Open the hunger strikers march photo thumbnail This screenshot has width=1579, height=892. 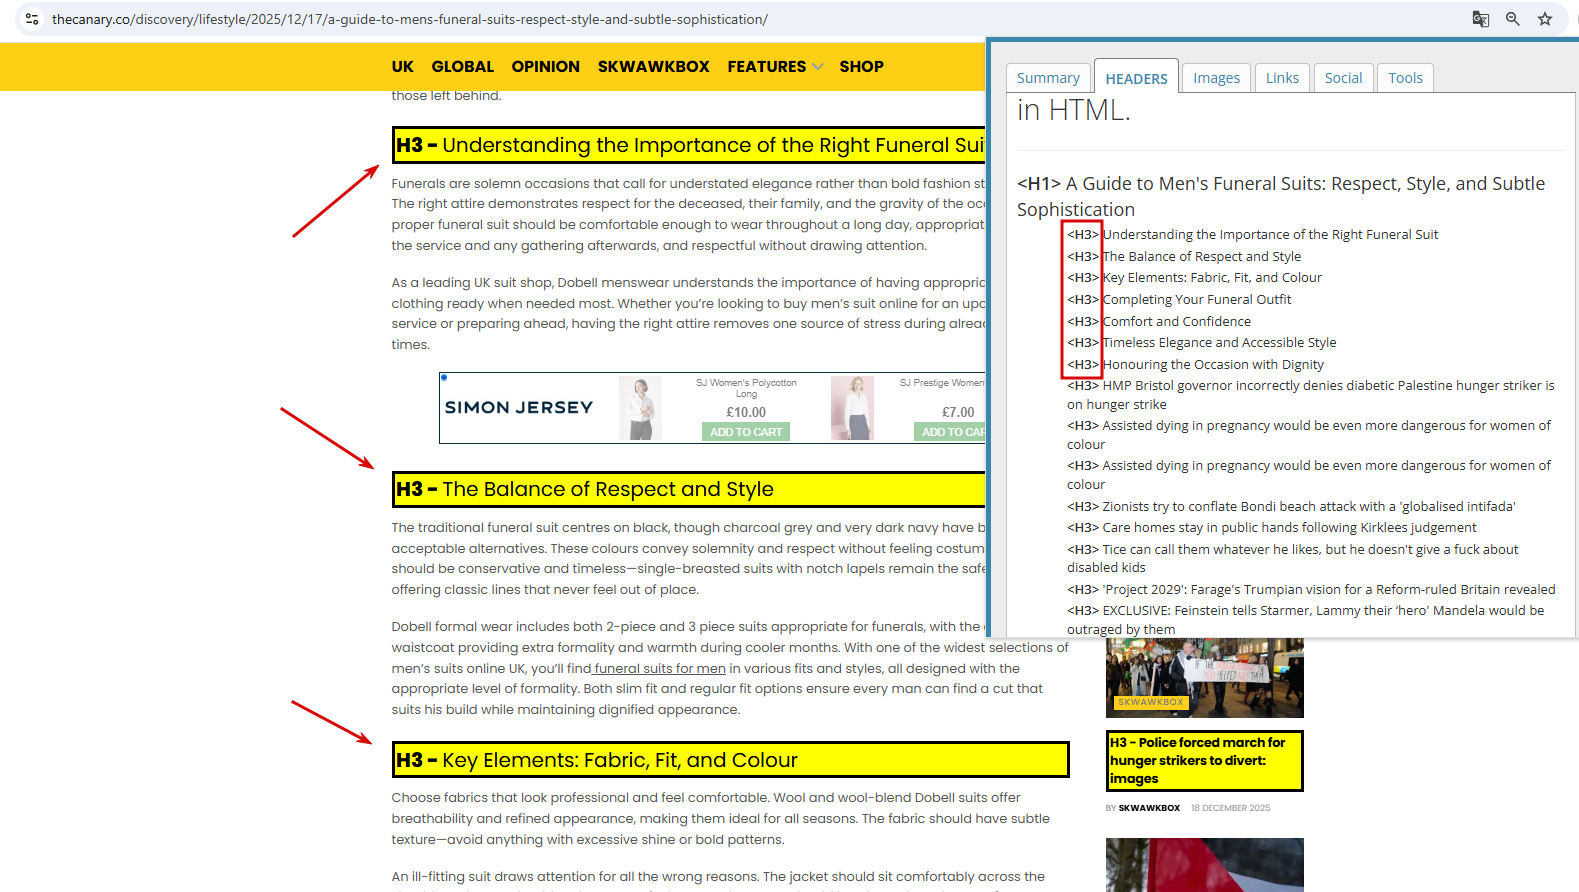1204,678
